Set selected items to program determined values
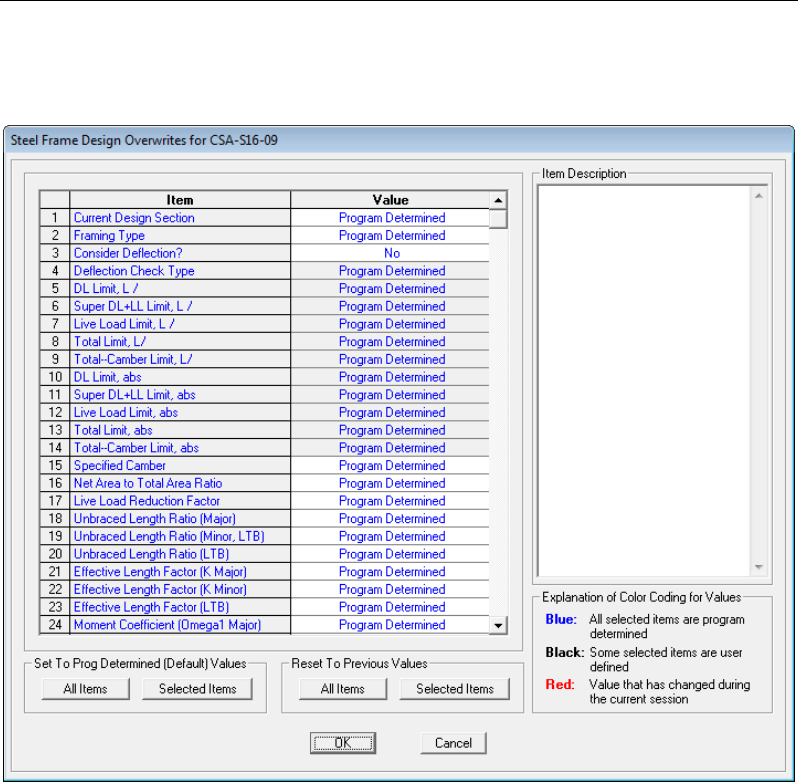This screenshot has width=798, height=782. [197, 689]
